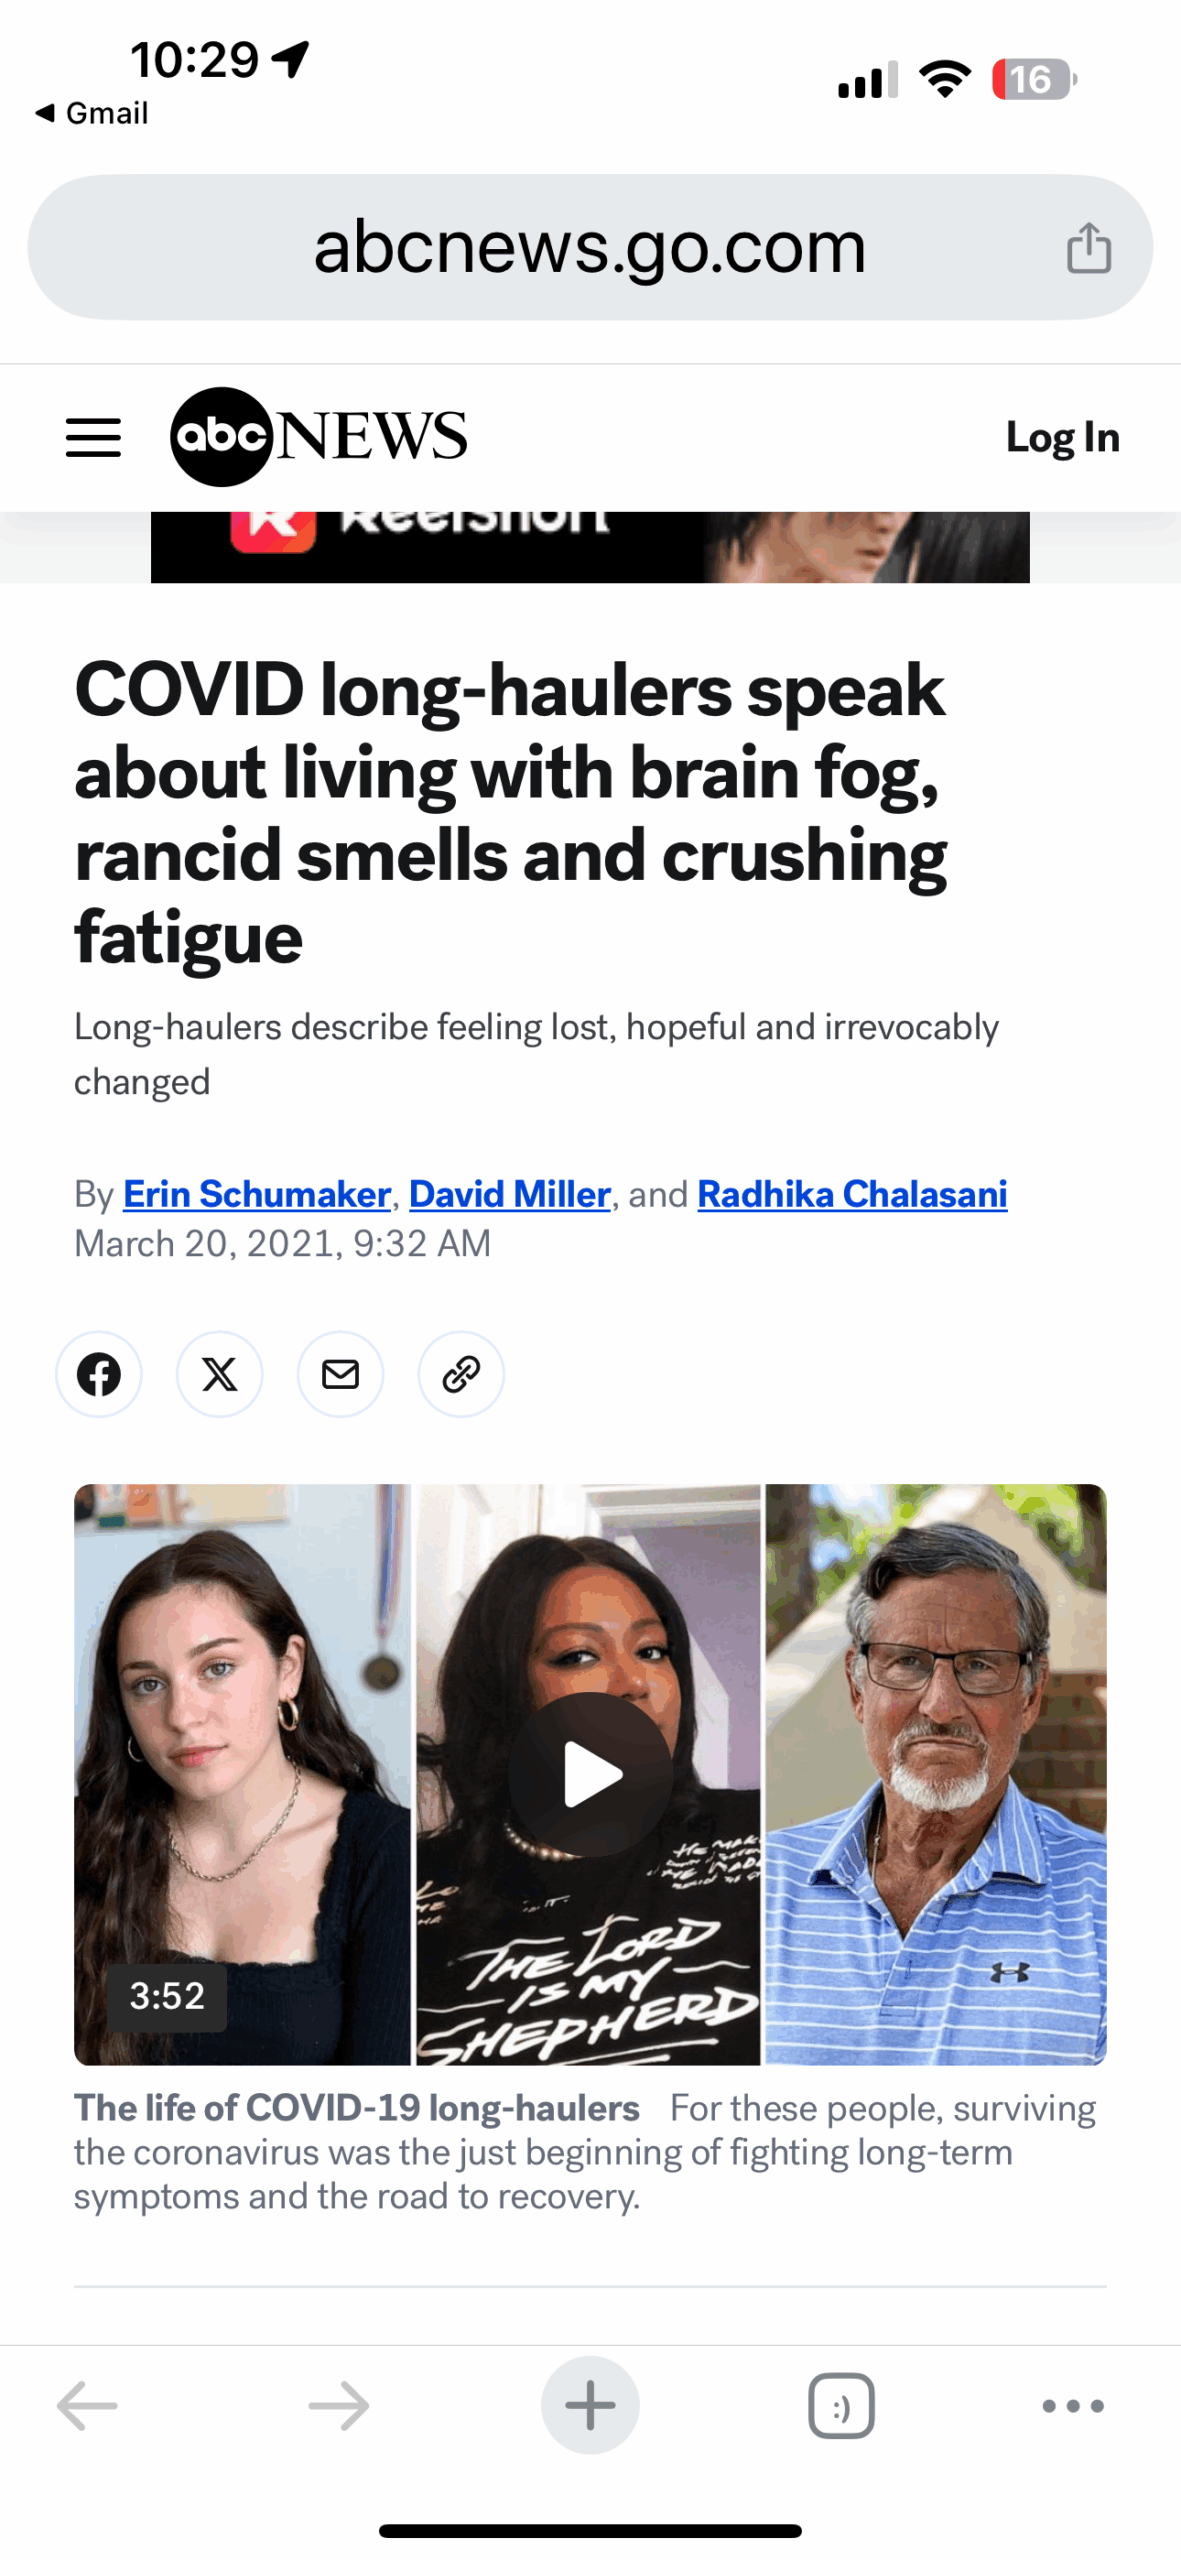Open Radhika Chalasani's author link
Viewport: 1181px width, 2560px height.
coord(852,1194)
